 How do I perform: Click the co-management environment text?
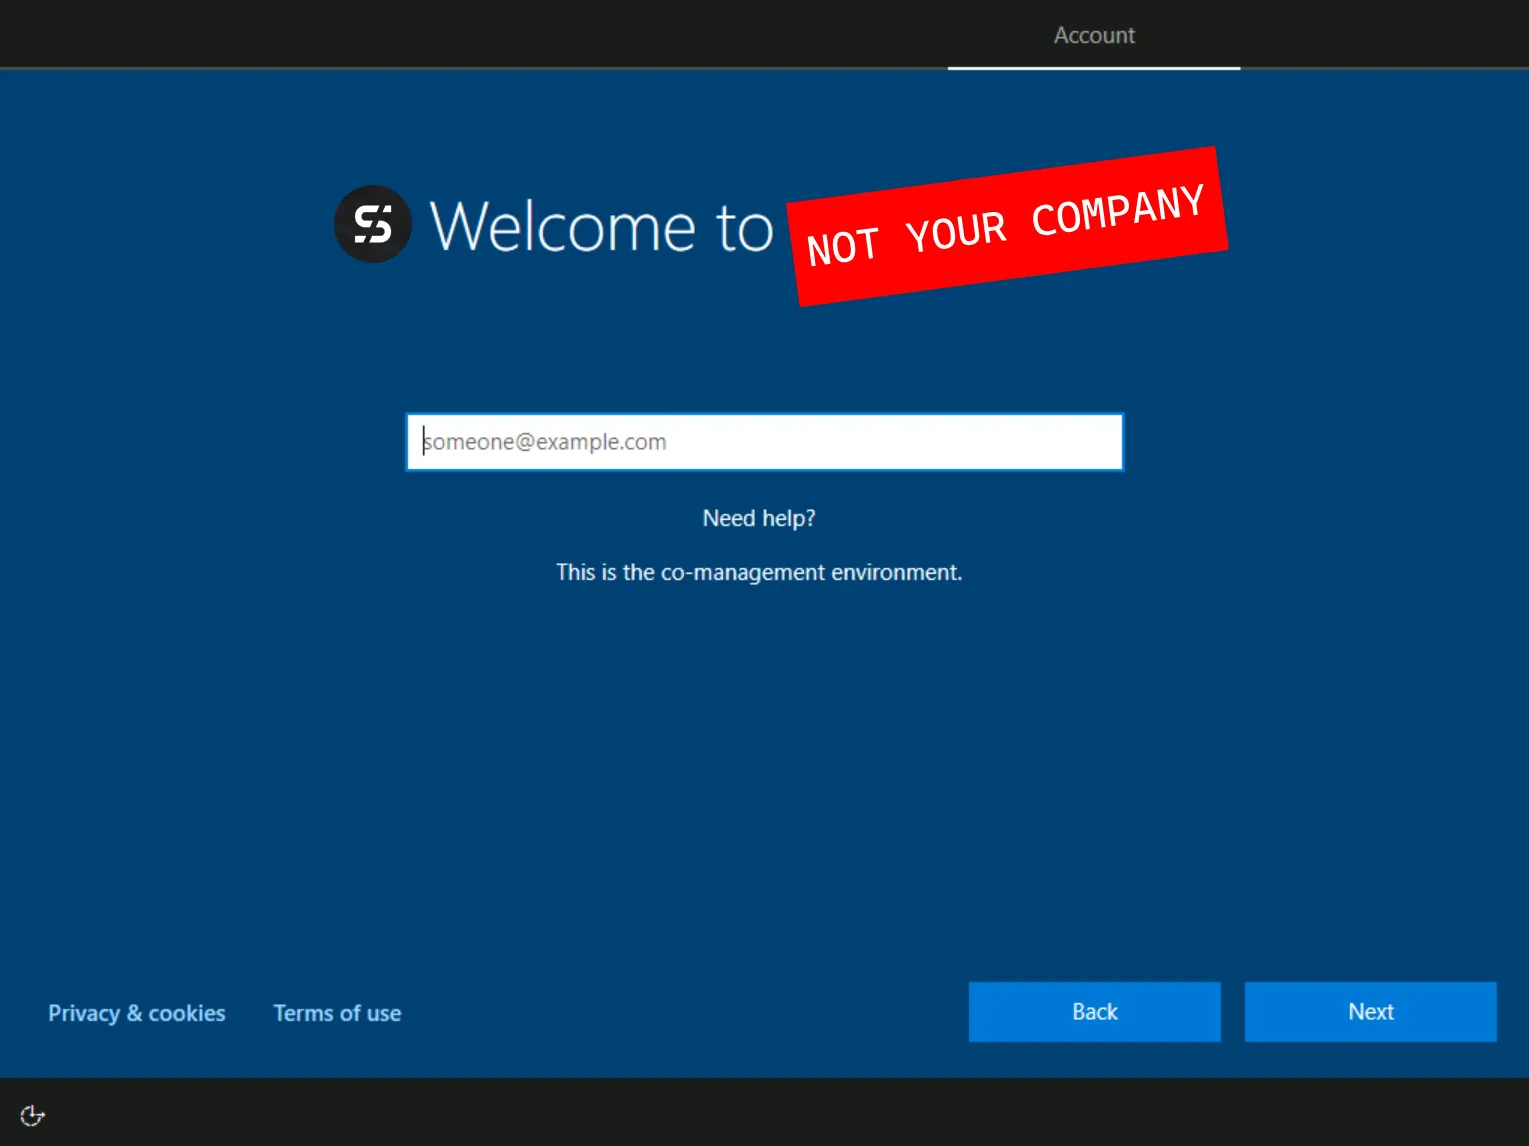pos(759,572)
